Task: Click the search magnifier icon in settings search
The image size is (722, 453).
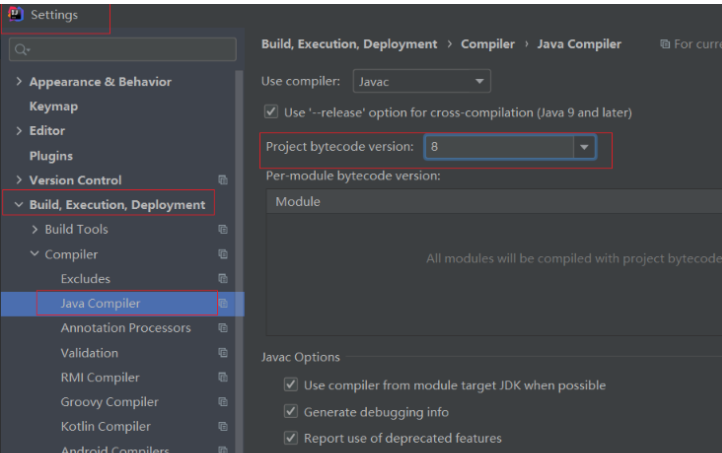Action: [x=22, y=49]
